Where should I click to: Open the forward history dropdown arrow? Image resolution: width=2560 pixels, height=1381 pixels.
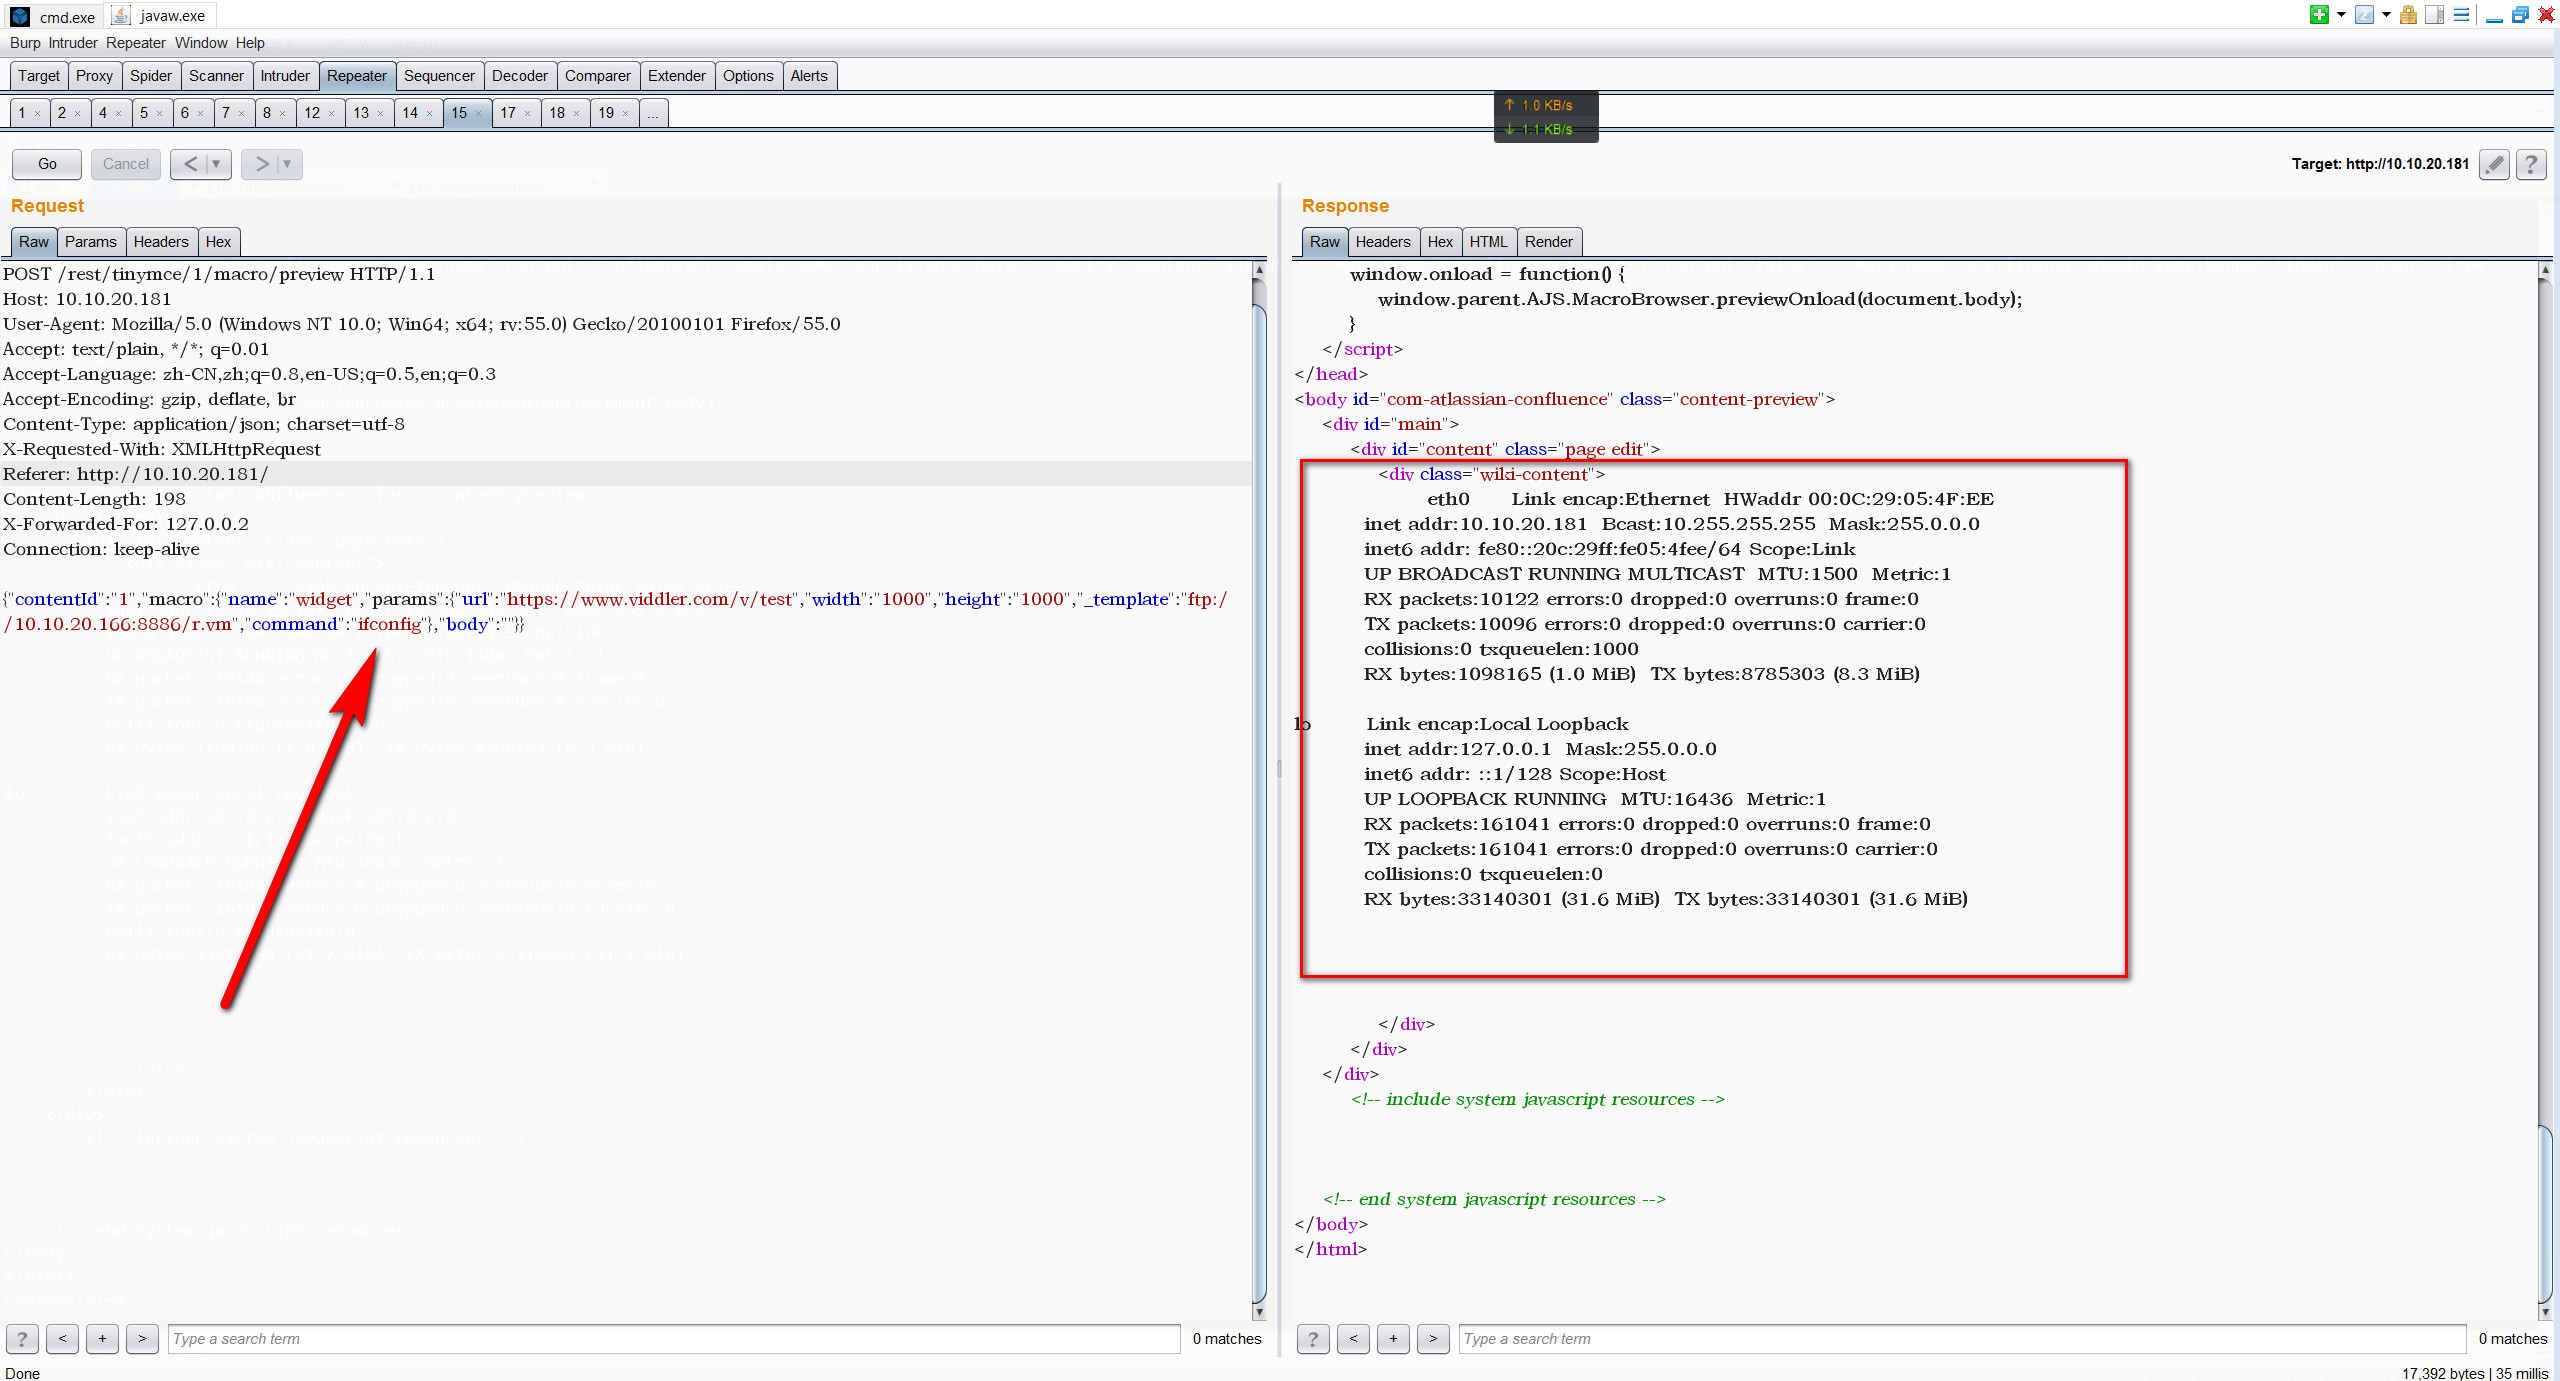coord(288,164)
